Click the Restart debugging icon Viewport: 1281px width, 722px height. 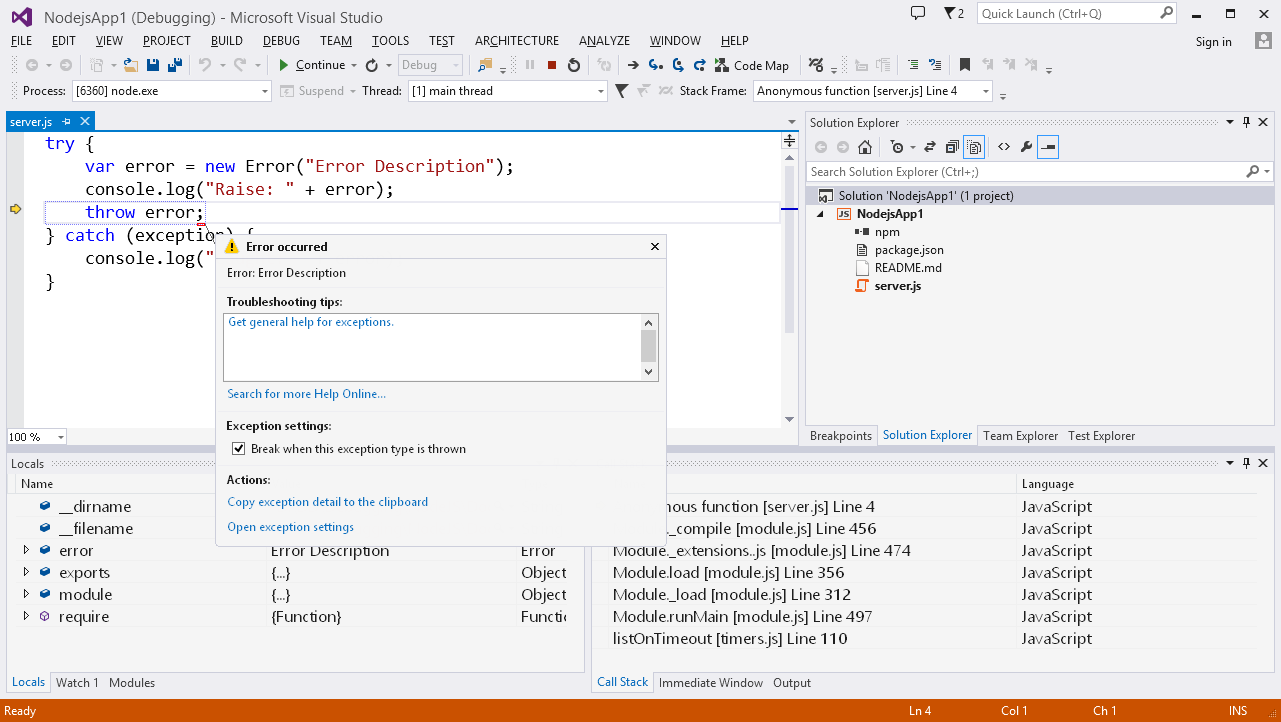coord(574,65)
